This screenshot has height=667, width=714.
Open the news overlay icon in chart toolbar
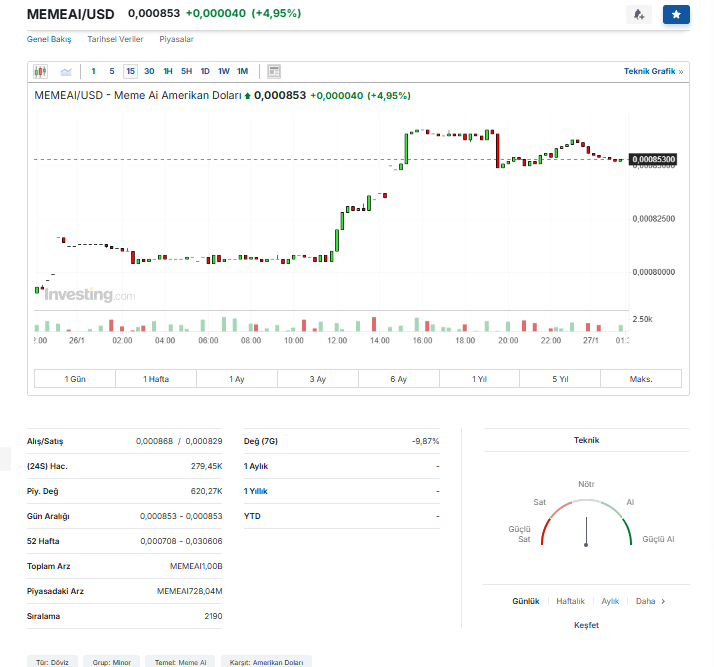pyautogui.click(x=274, y=71)
